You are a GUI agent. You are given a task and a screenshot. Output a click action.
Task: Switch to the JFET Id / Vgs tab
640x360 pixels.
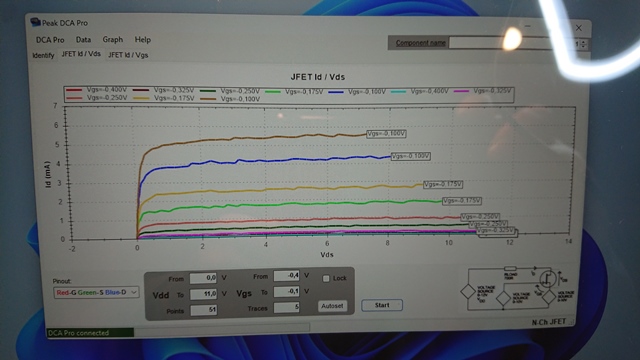pyautogui.click(x=128, y=55)
